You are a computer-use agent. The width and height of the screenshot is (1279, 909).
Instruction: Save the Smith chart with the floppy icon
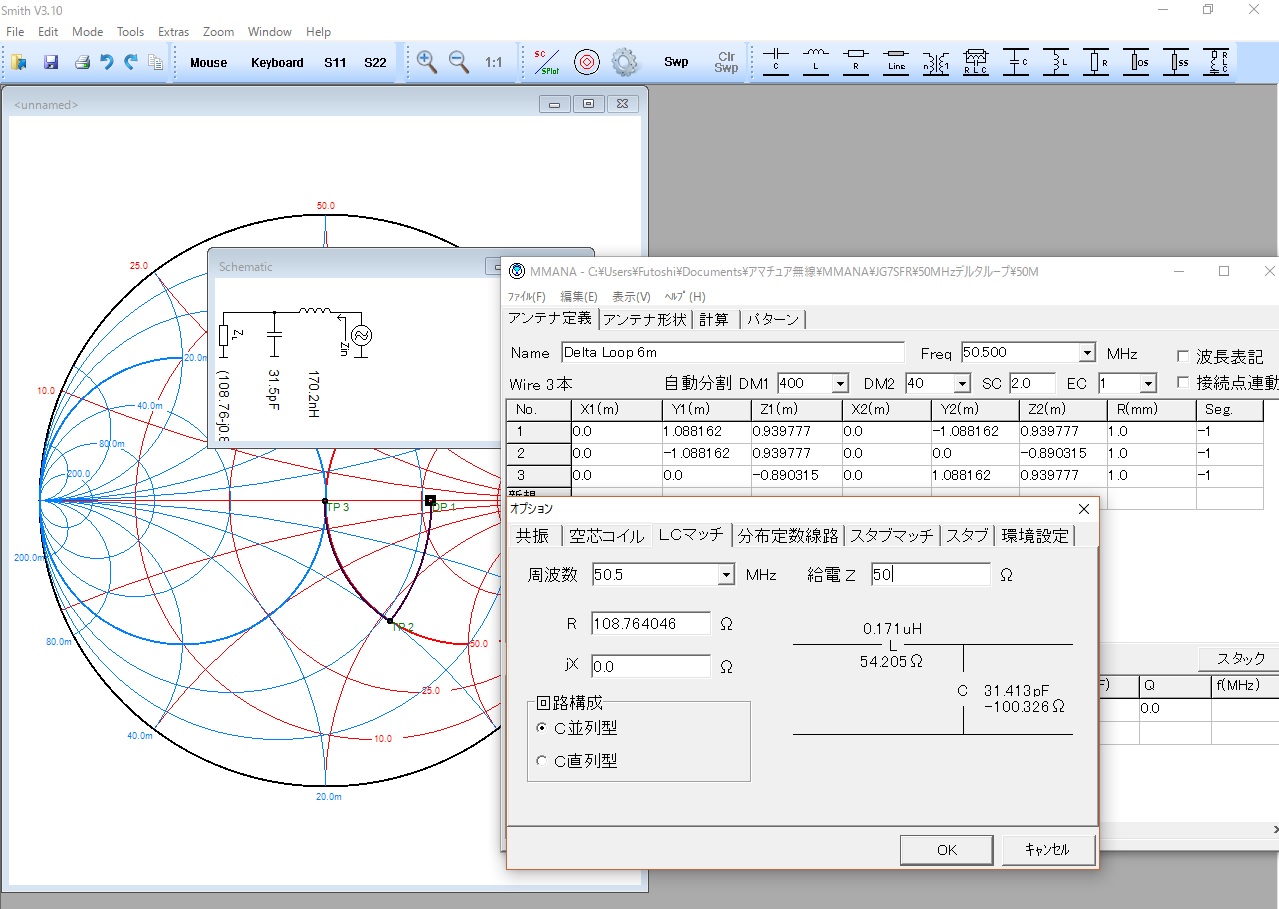(x=50, y=62)
